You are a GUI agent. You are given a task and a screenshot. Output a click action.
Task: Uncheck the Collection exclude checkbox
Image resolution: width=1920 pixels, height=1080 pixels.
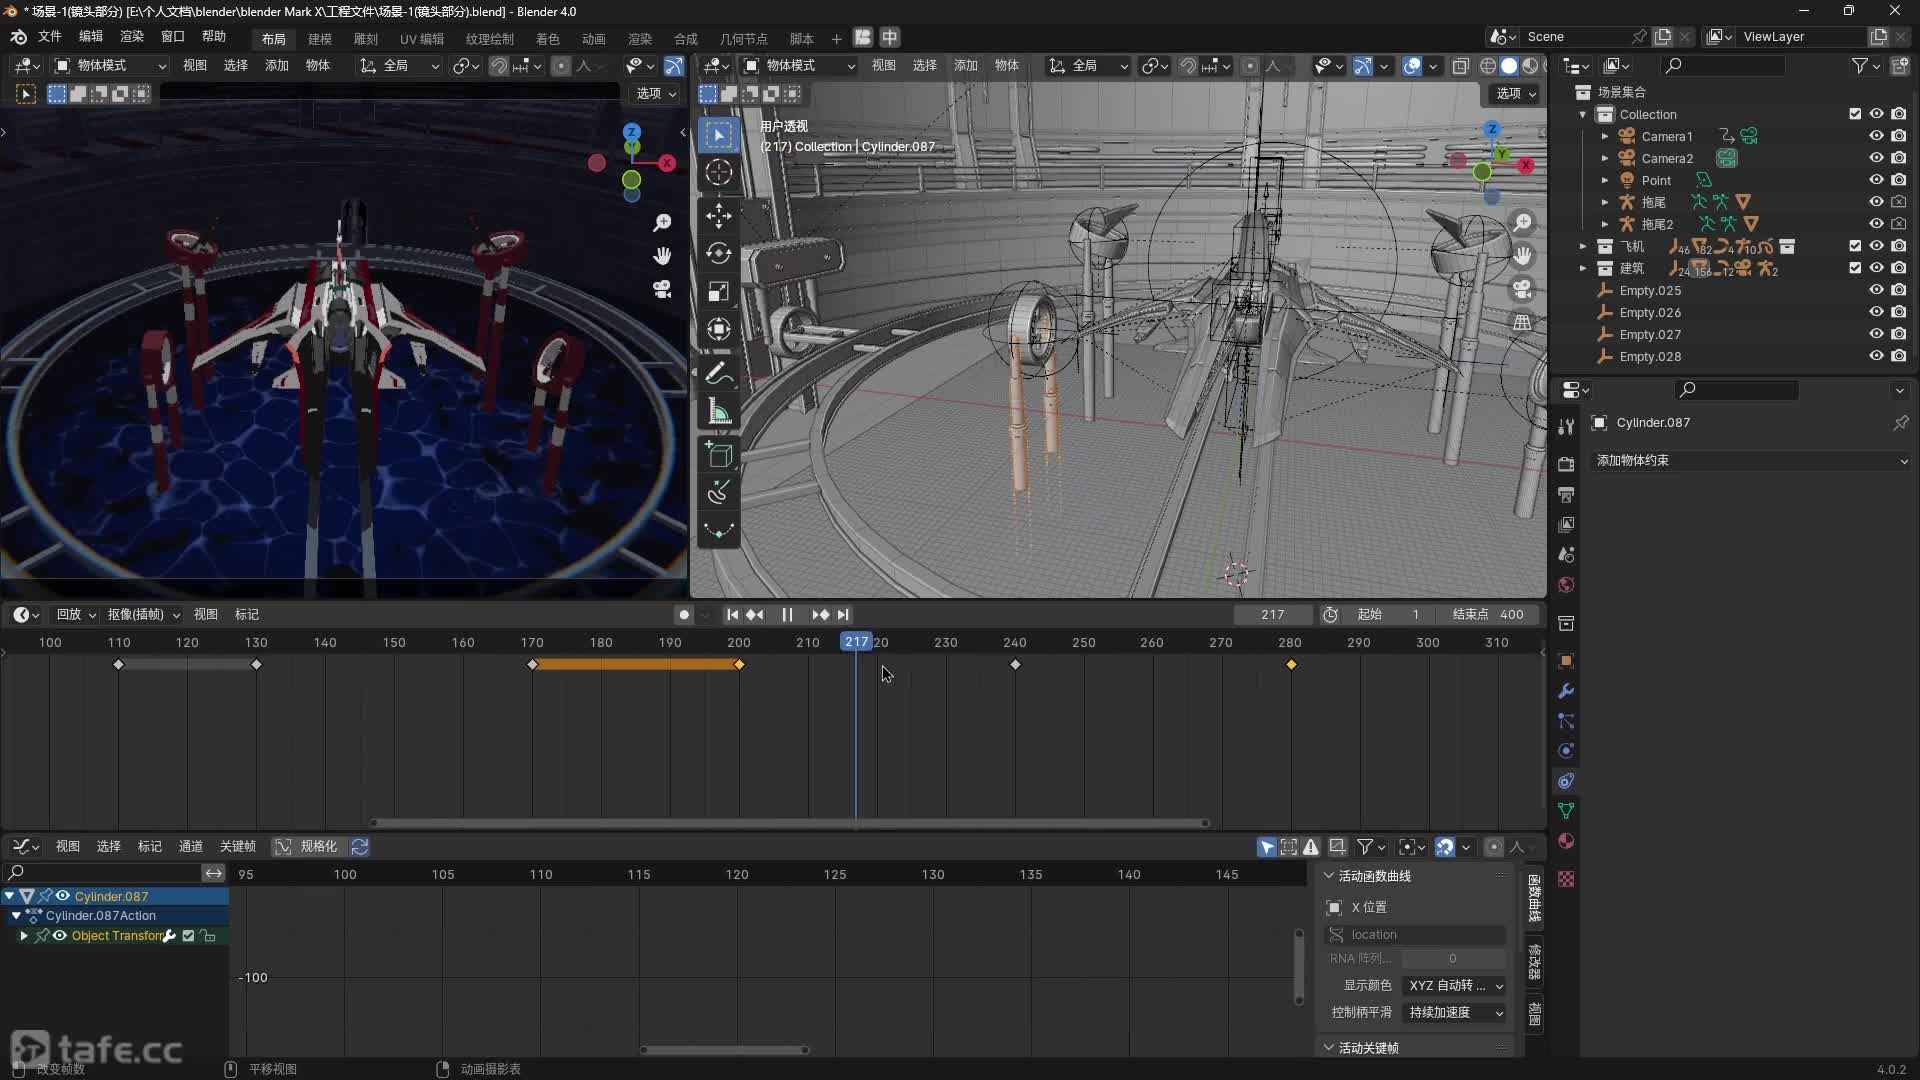tap(1855, 114)
